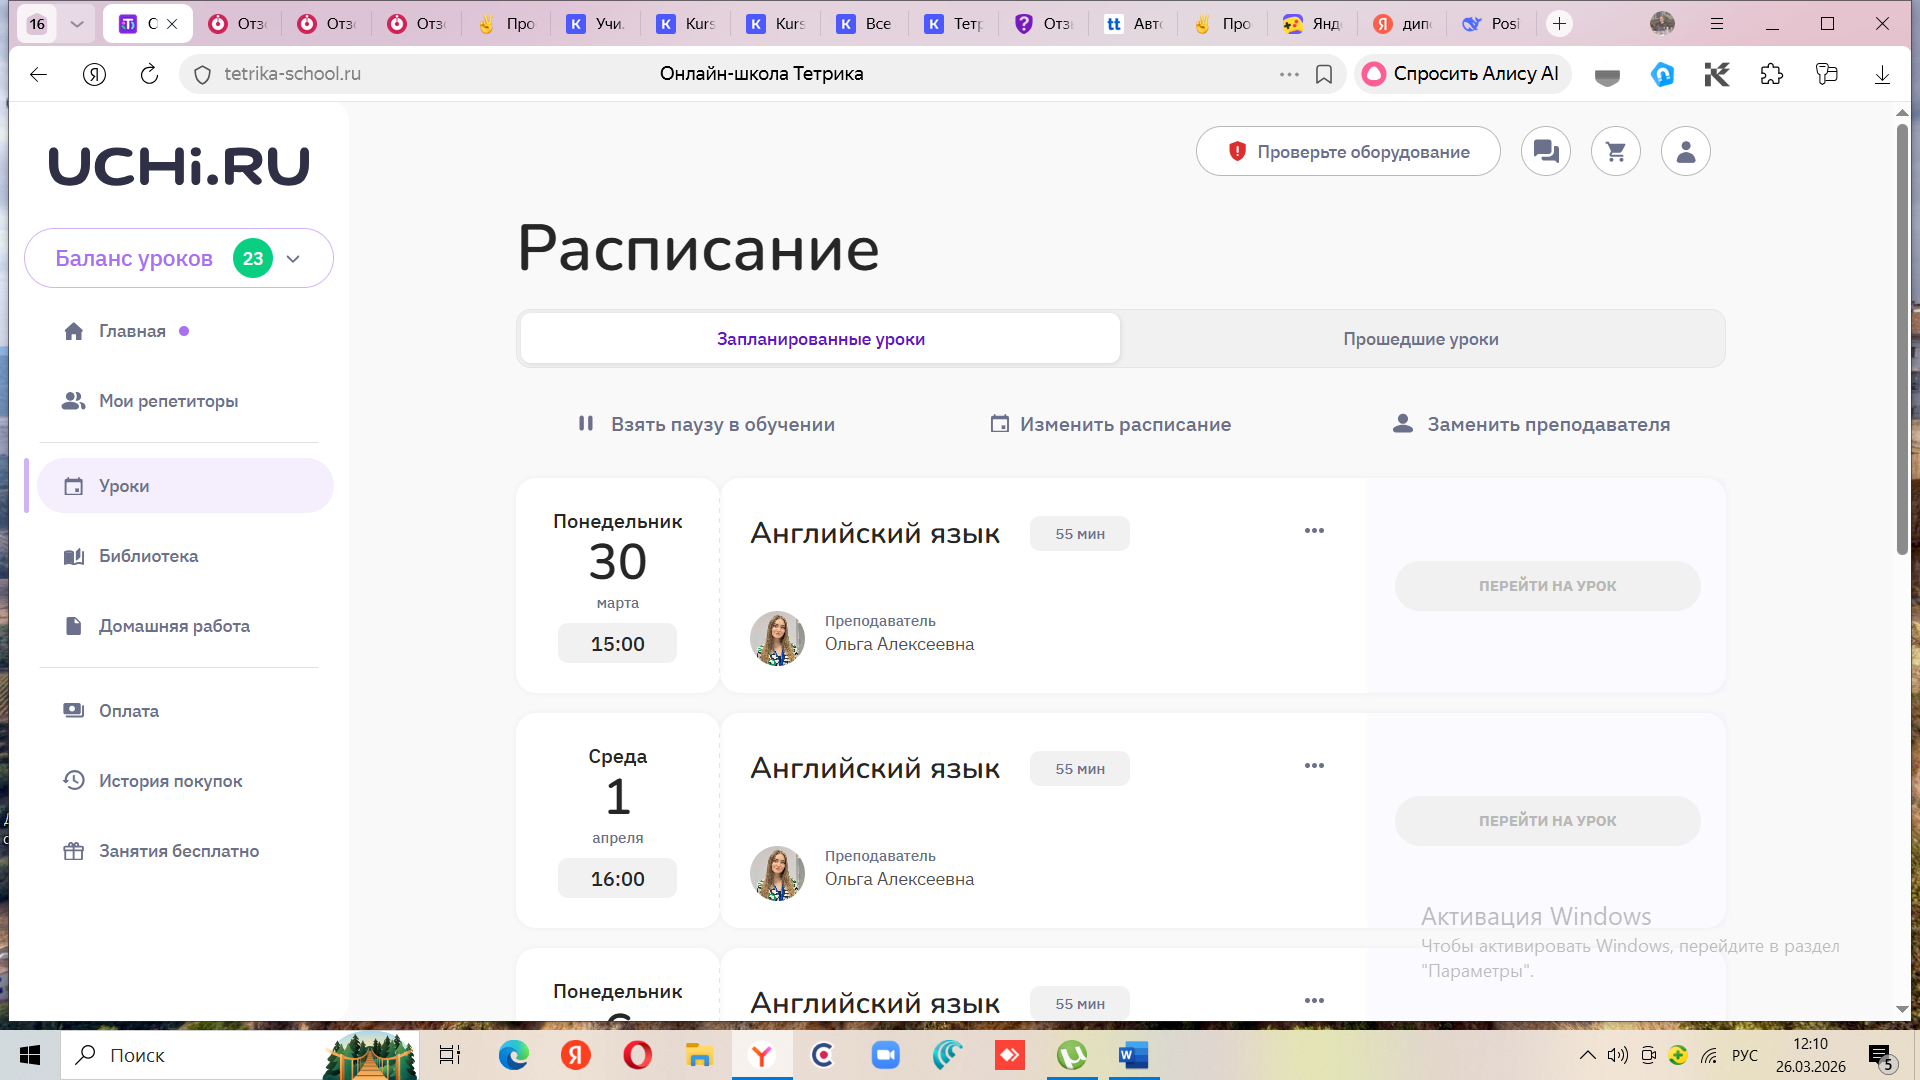Click the page vertical scrollbar
The width and height of the screenshot is (1920, 1080).
1902,340
